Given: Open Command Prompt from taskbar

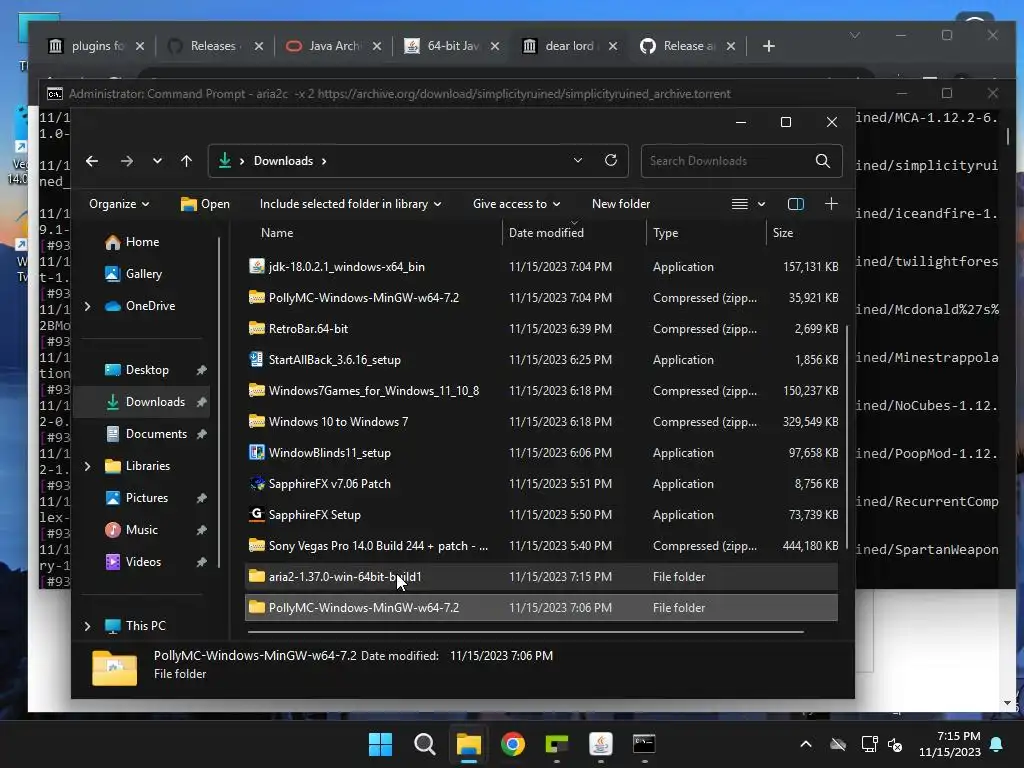Looking at the screenshot, I should click(644, 744).
